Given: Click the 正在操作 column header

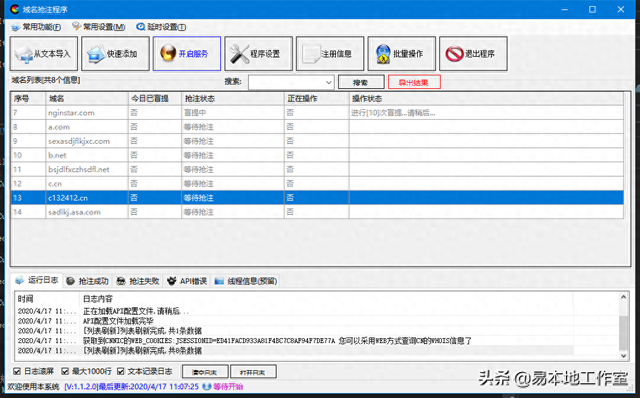Looking at the screenshot, I should point(316,98).
